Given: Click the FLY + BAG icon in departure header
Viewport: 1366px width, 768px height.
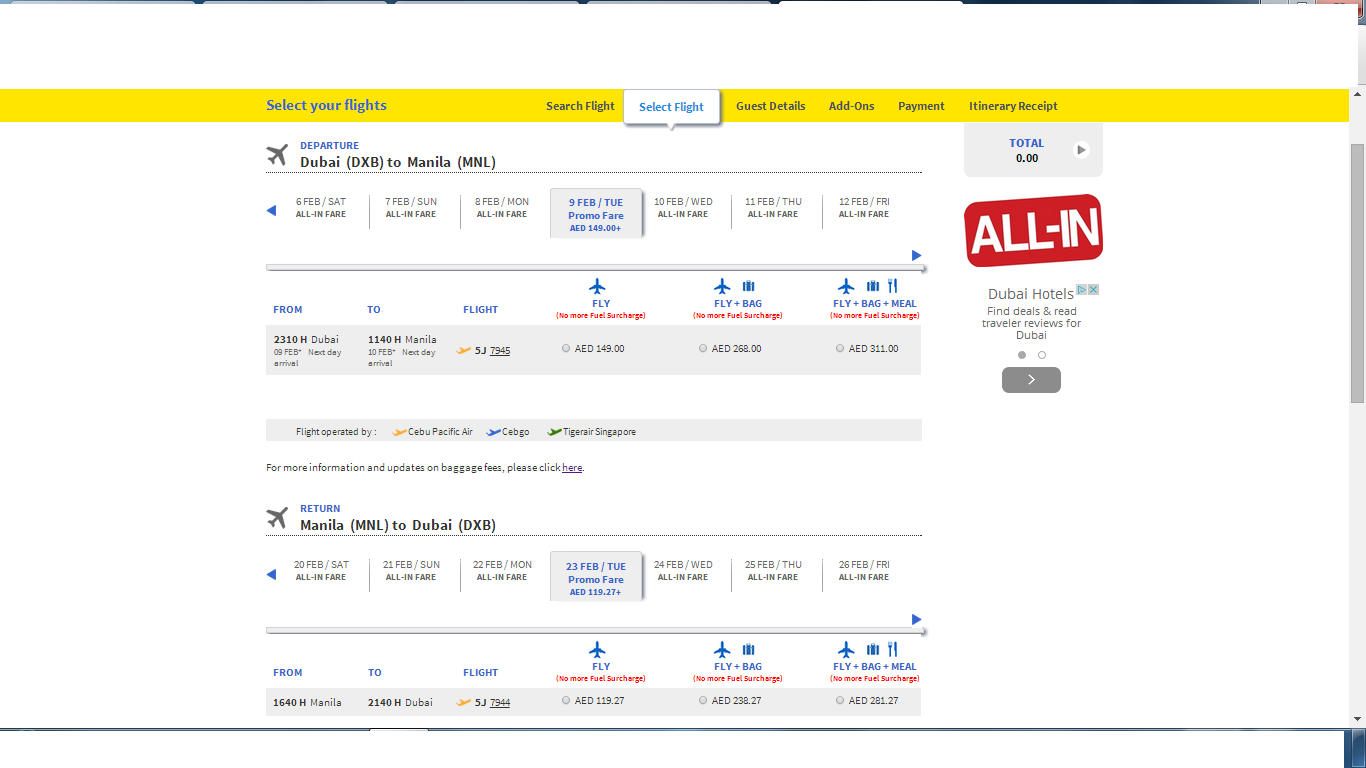Looking at the screenshot, I should coord(734,286).
